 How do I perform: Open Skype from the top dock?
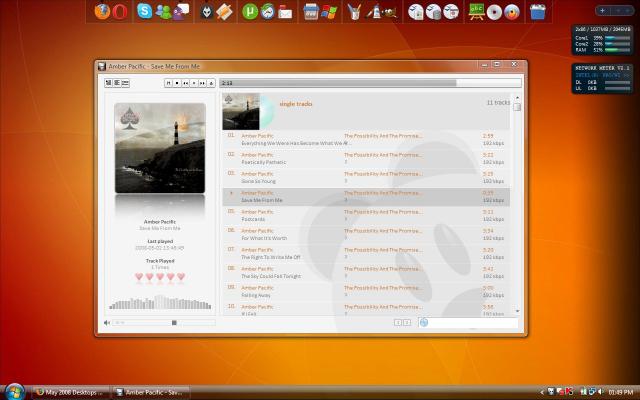click(144, 11)
